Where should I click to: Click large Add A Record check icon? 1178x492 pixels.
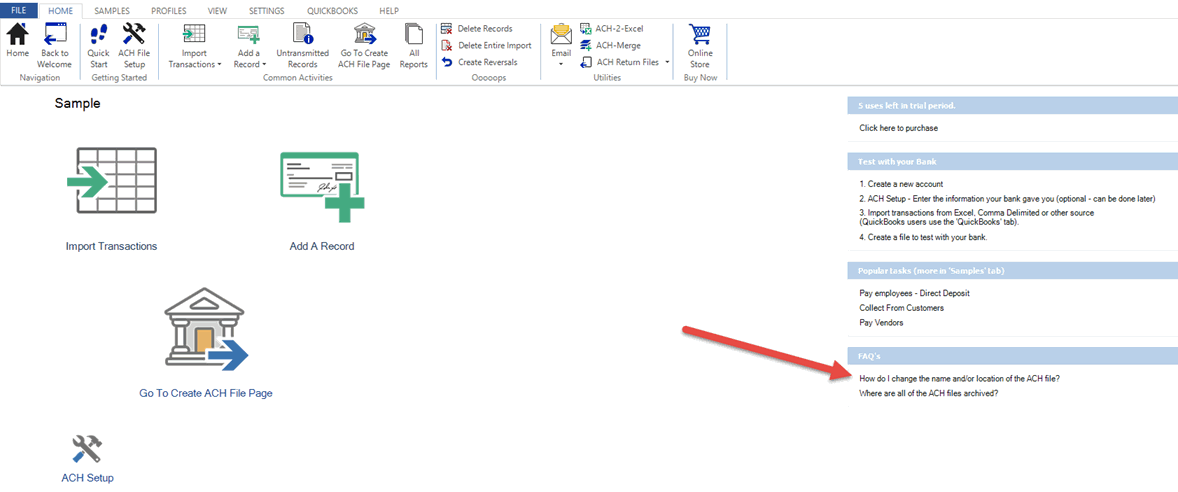[x=322, y=187]
